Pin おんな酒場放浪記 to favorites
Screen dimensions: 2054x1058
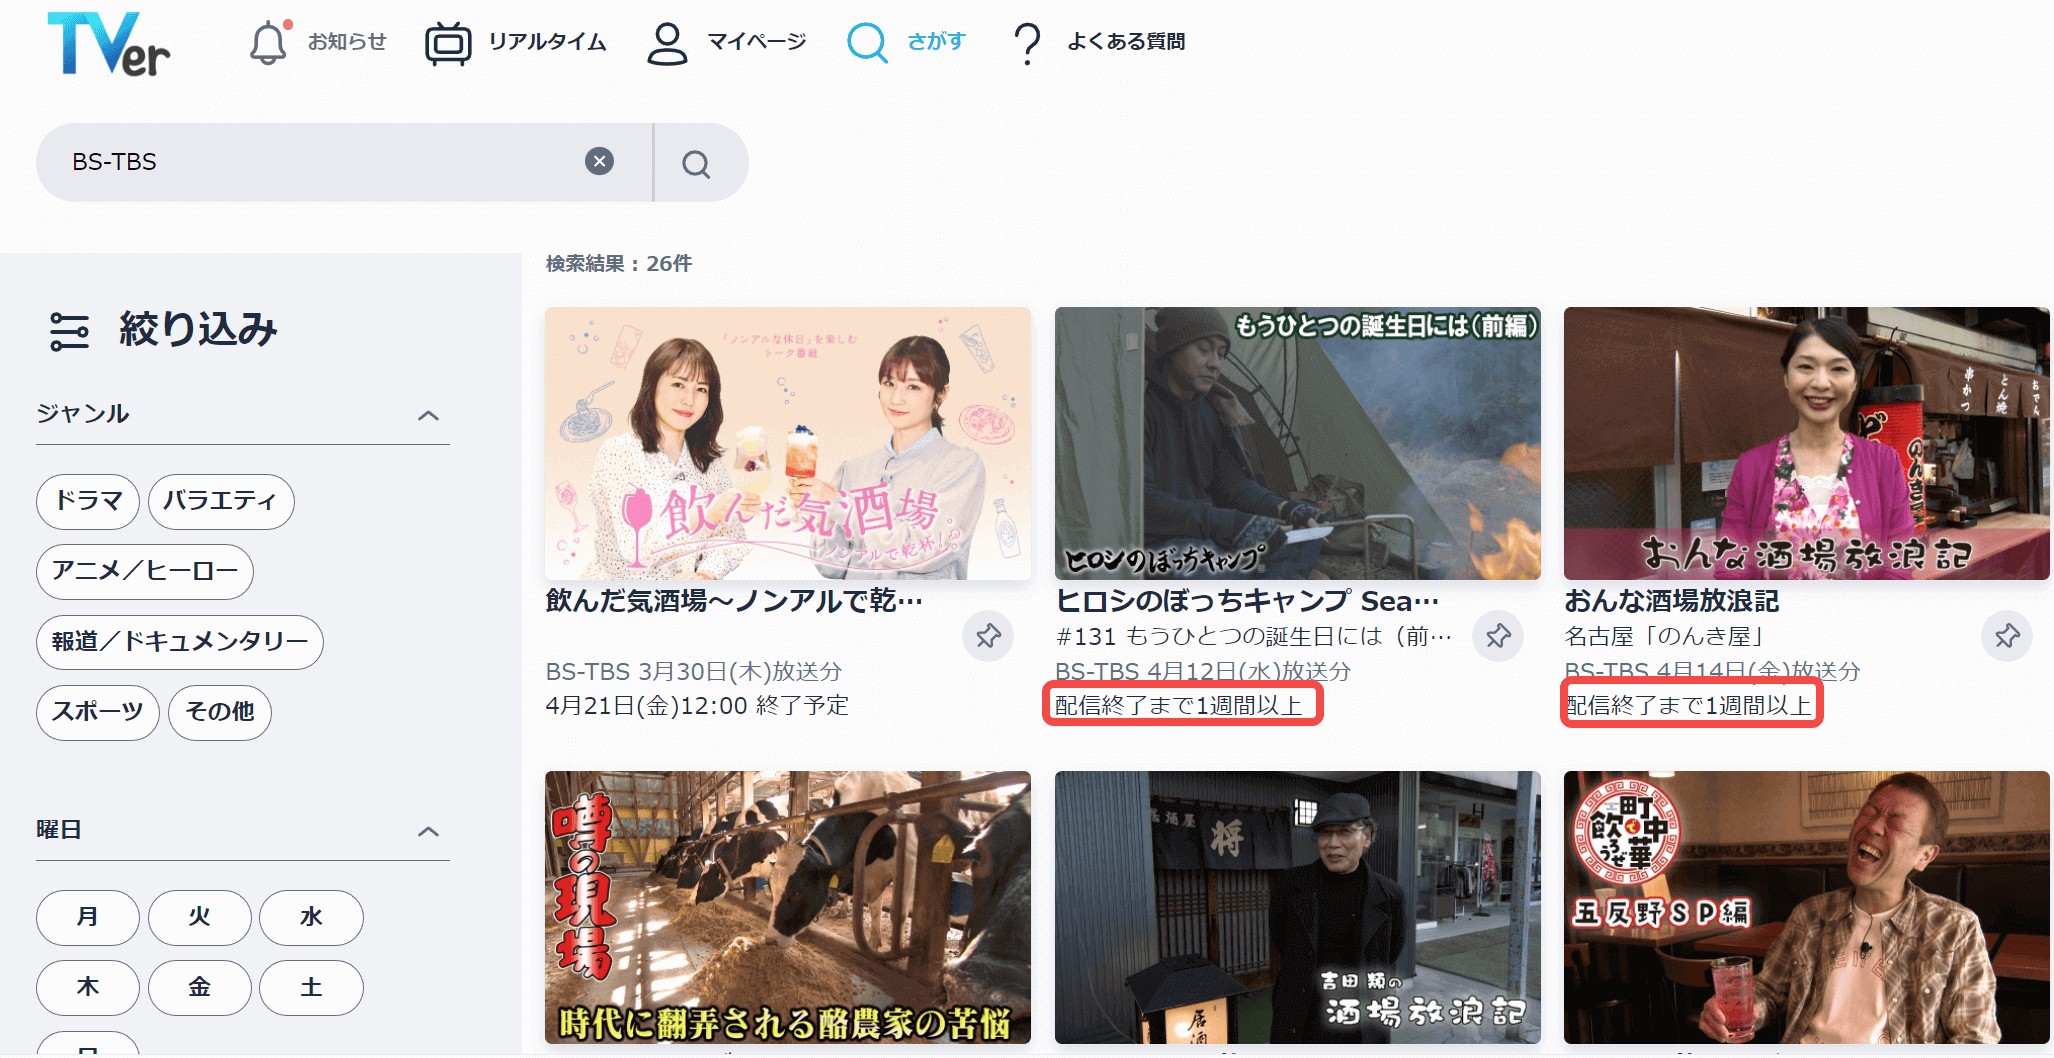click(x=2007, y=636)
